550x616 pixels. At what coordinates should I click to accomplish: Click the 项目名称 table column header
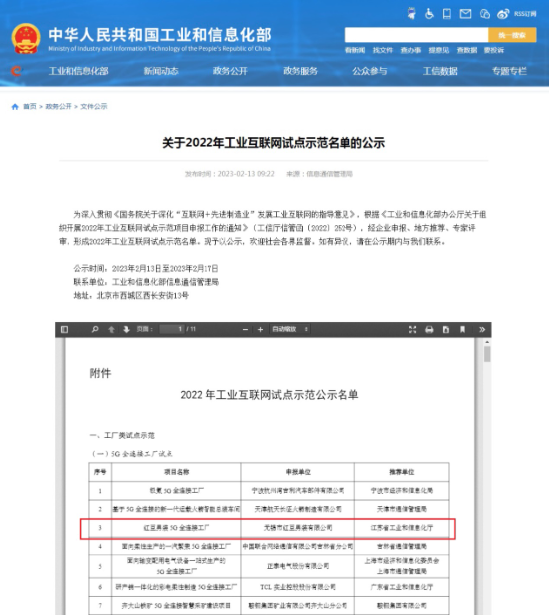click(x=176, y=472)
